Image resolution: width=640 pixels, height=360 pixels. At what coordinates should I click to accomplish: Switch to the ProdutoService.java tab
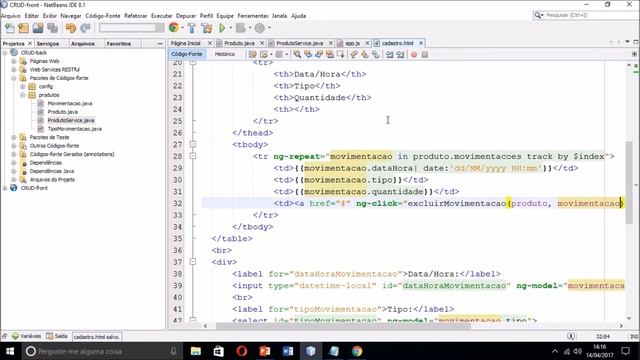(x=299, y=43)
